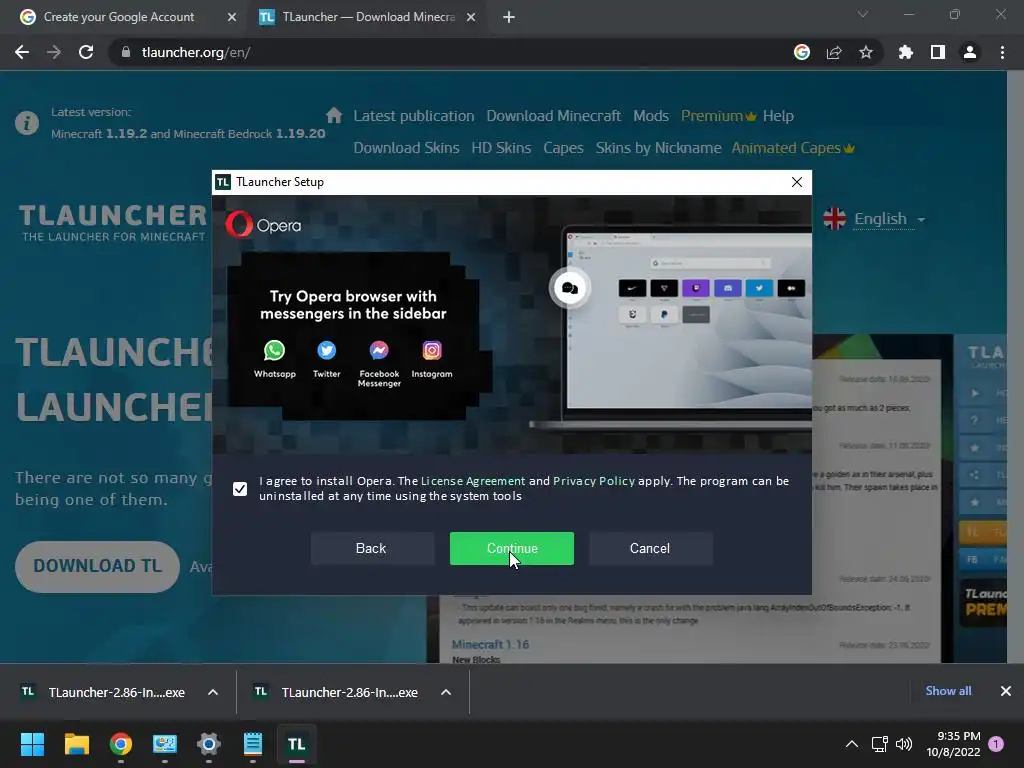Expand second TLauncher-2.86 download options chevron

tap(445, 692)
